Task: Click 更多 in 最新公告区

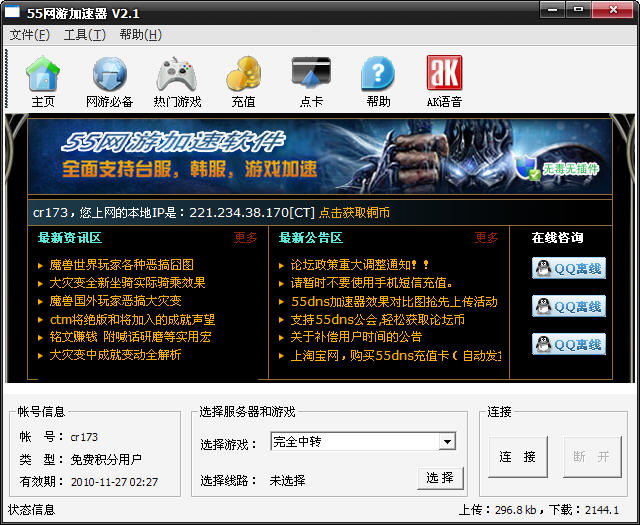Action: (486, 238)
